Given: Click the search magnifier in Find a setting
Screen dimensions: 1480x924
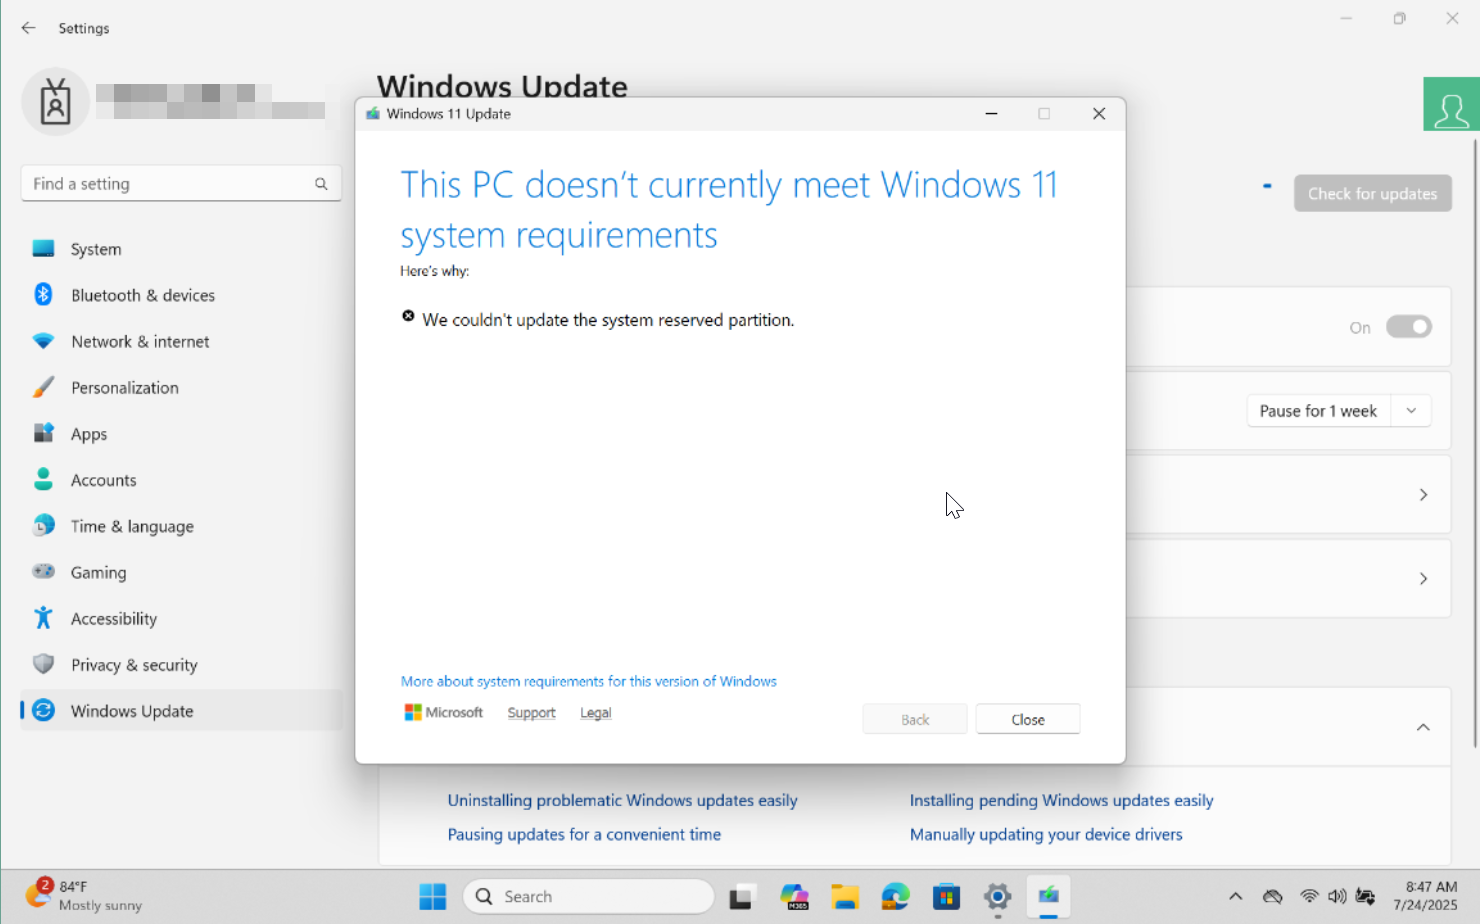Looking at the screenshot, I should tap(321, 184).
